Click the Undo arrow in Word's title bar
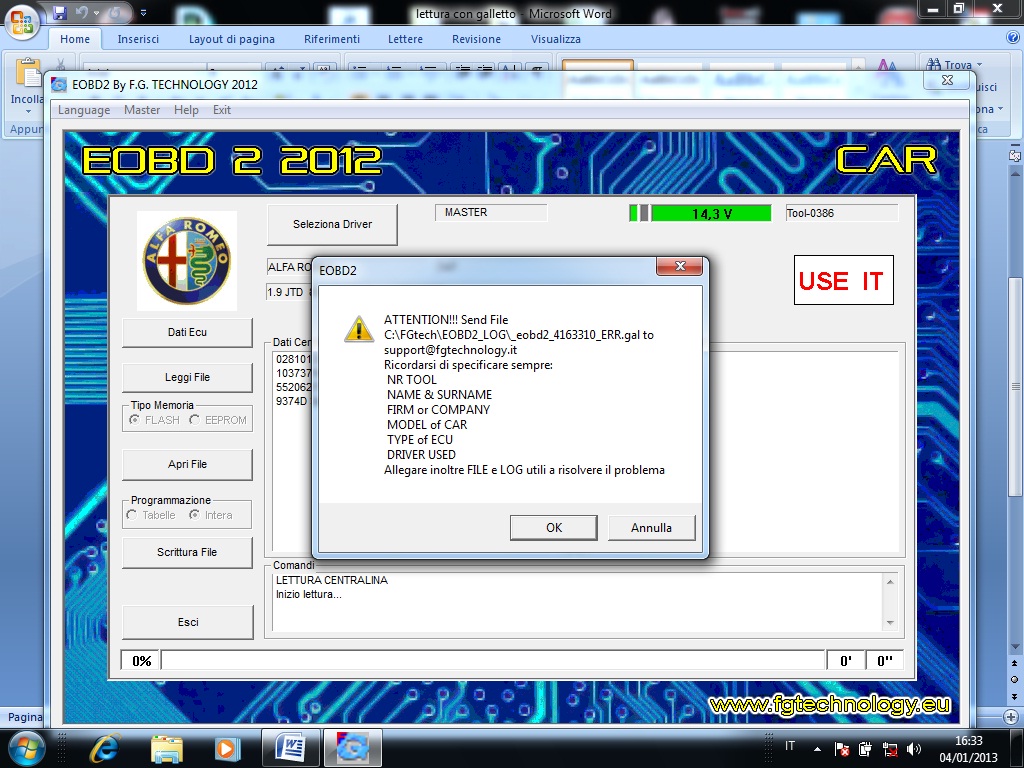This screenshot has width=1024, height=768. click(x=82, y=12)
